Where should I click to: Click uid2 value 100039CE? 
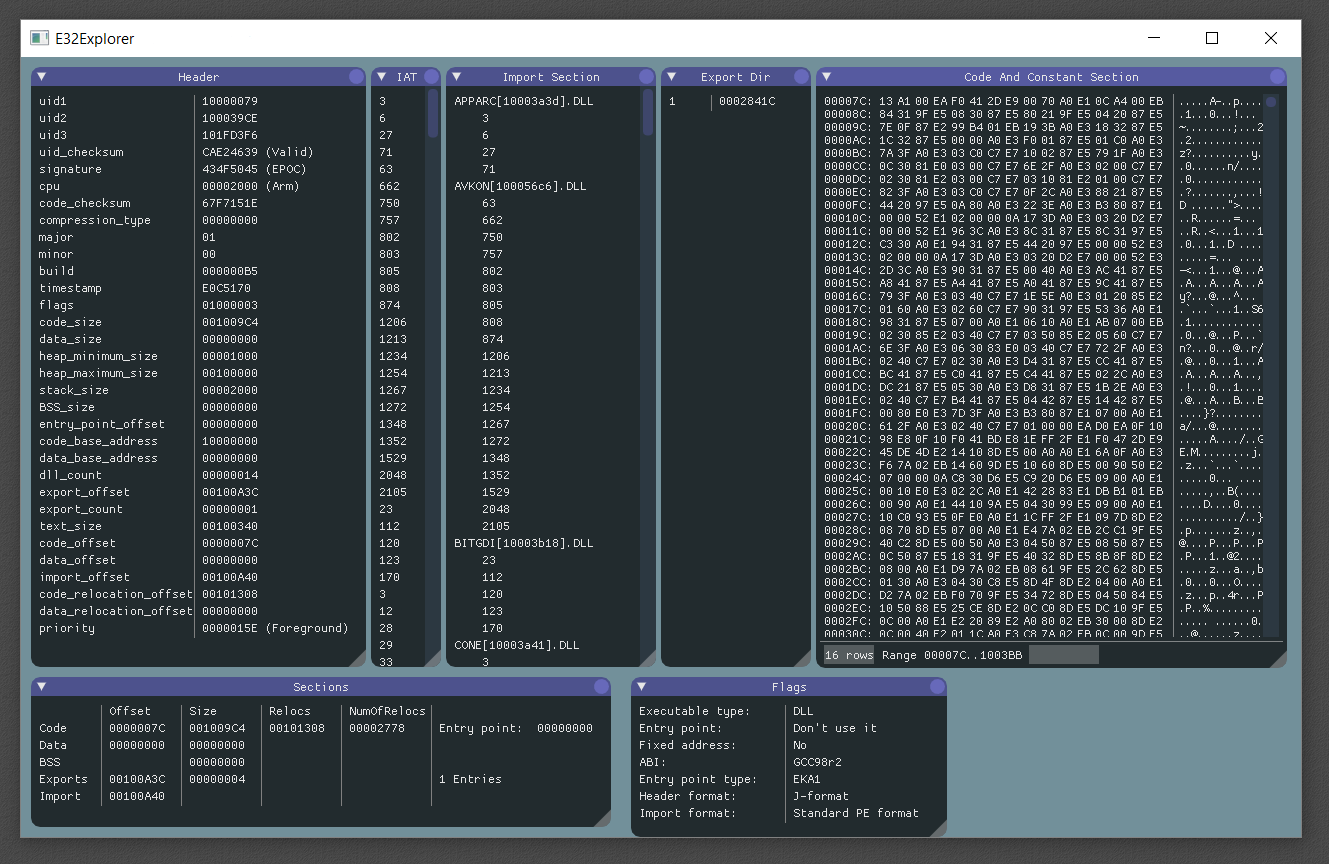[x=230, y=118]
